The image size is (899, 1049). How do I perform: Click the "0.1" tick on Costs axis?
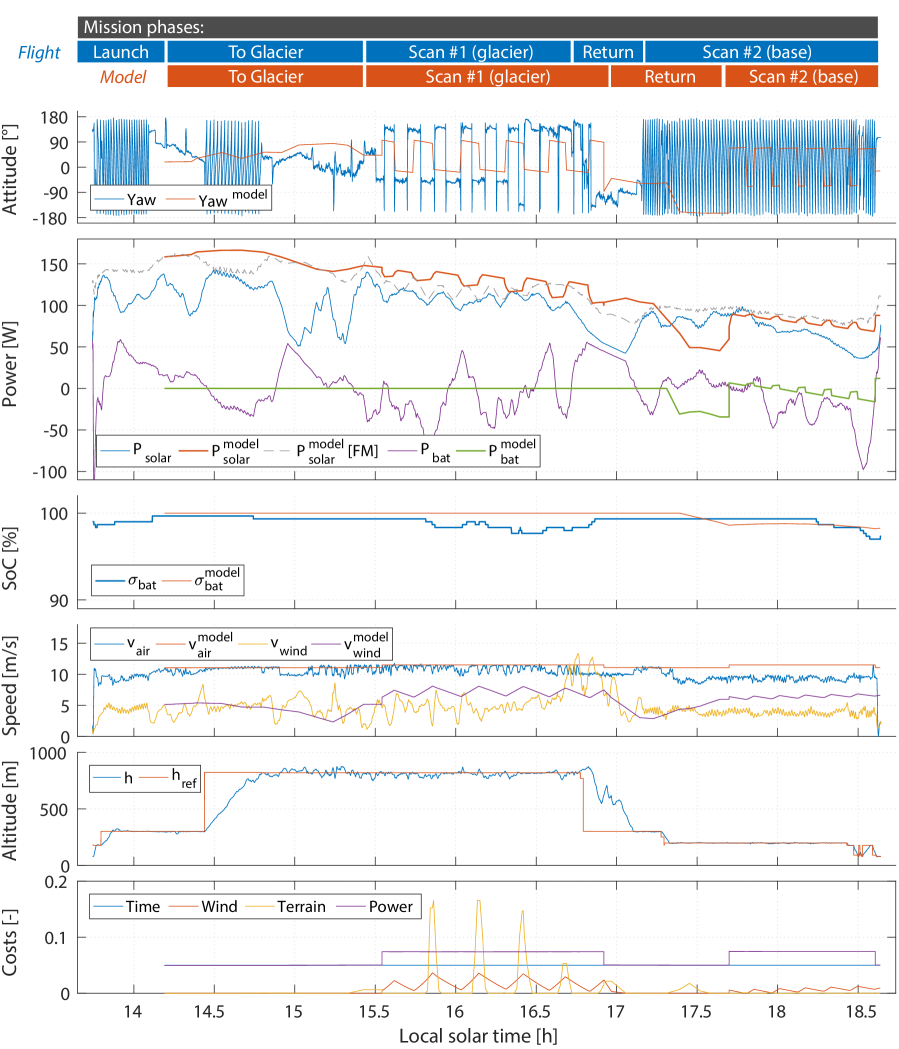click(56, 938)
